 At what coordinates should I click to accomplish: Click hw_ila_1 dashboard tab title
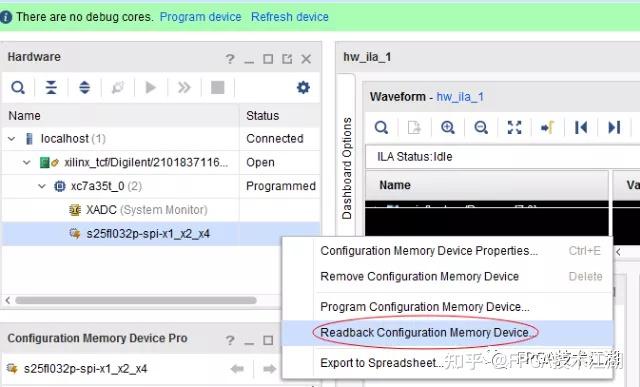tap(367, 57)
